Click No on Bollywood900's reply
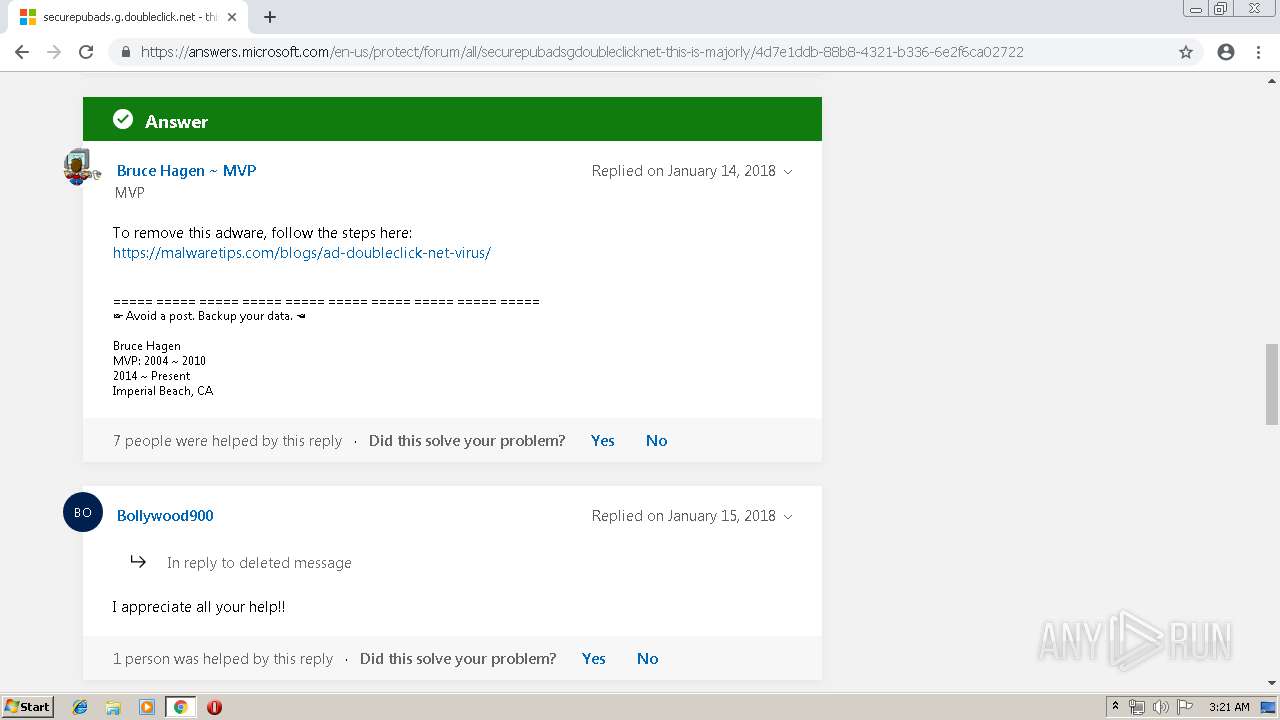Viewport: 1280px width, 720px height. click(647, 659)
